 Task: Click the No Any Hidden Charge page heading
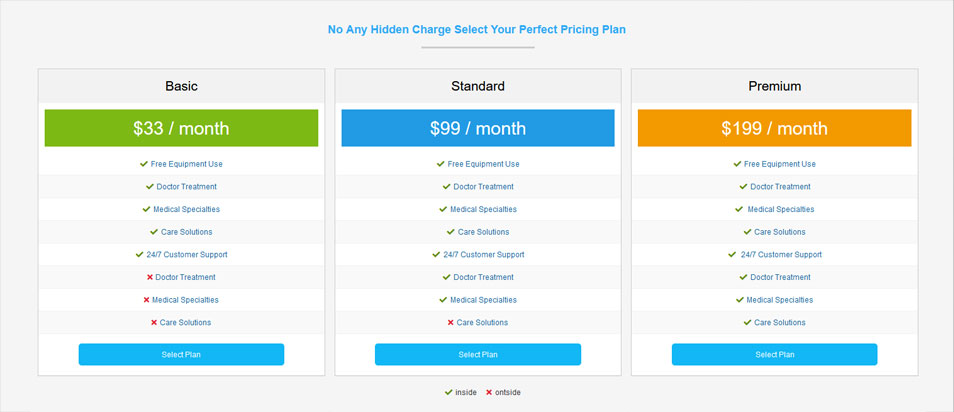point(477,30)
